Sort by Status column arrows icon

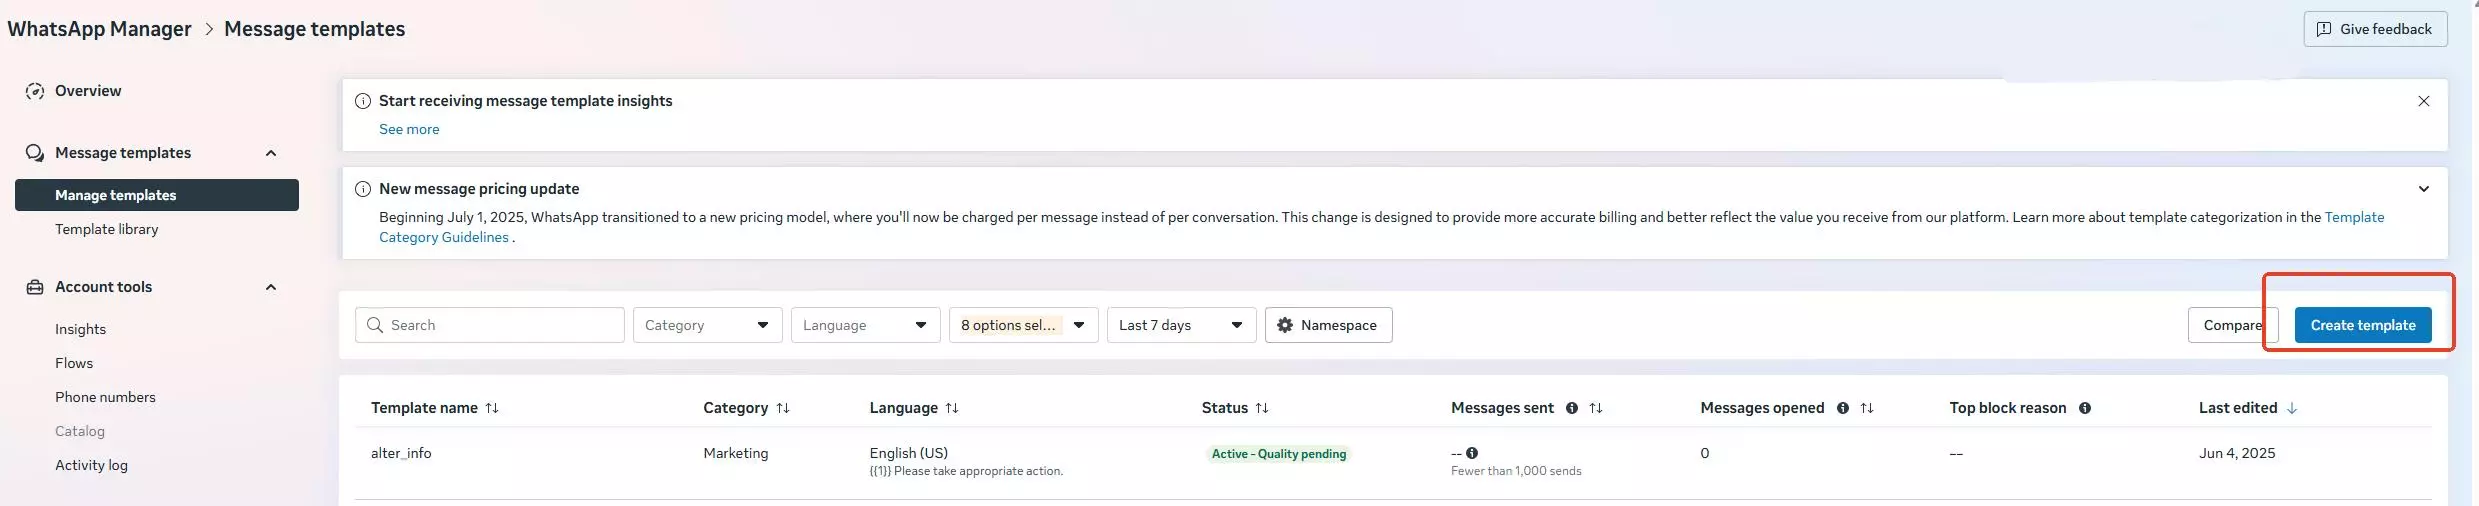(x=1262, y=408)
